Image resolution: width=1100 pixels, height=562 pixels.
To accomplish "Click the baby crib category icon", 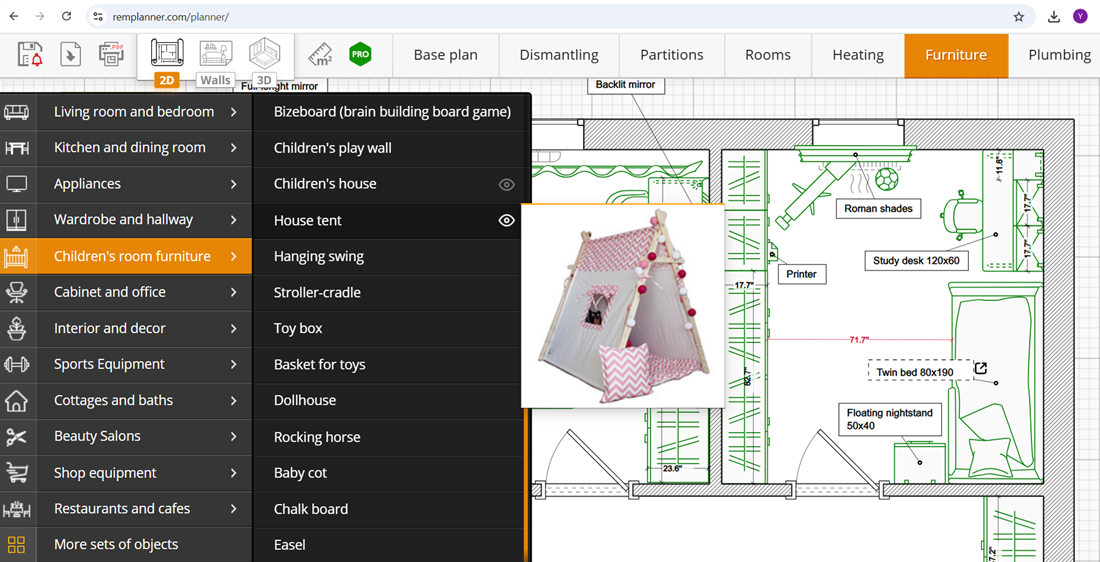I will (16, 256).
